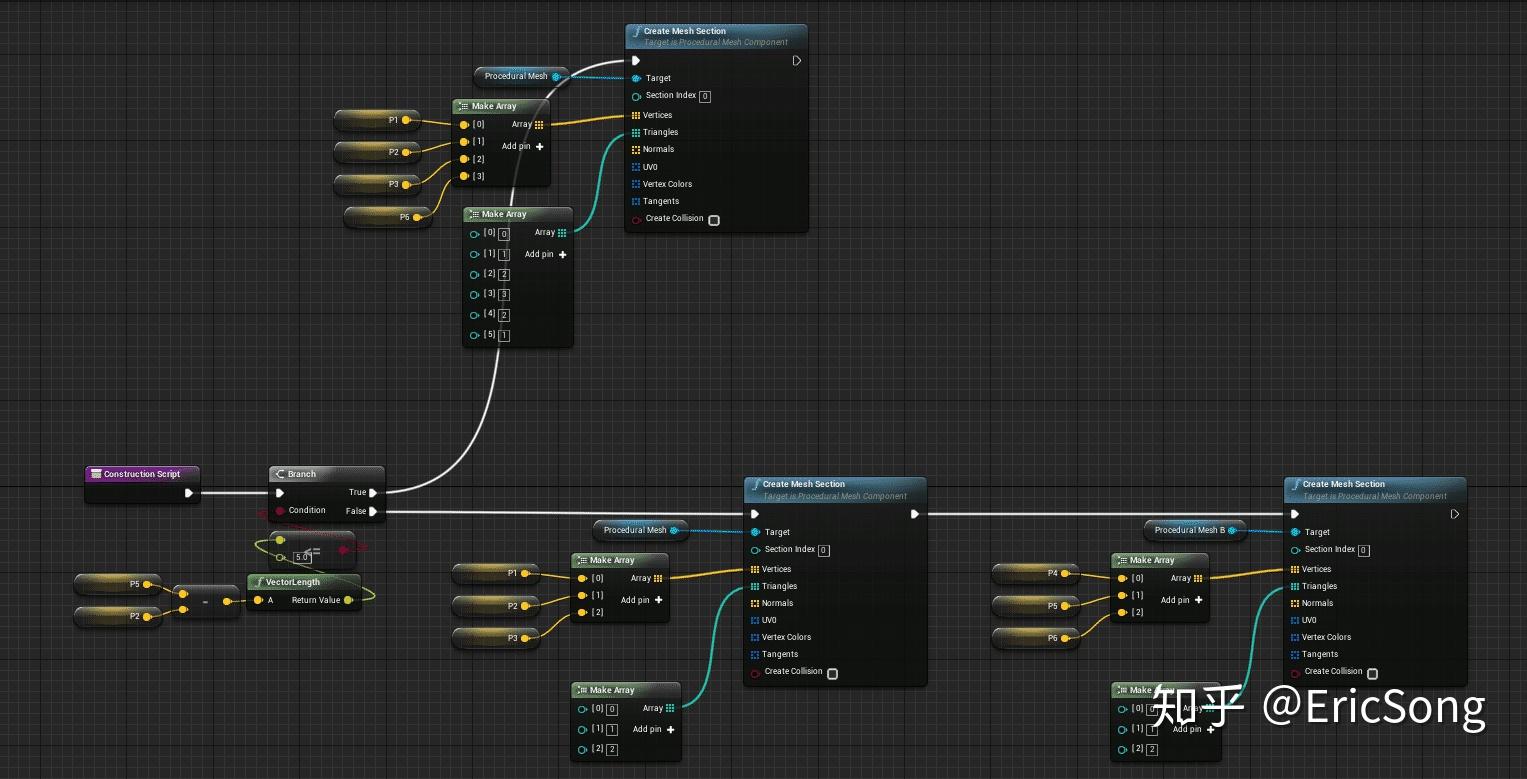Select the Vertices array pin on top Create Mesh Section
Image resolution: width=1527 pixels, height=779 pixels.
point(637,115)
